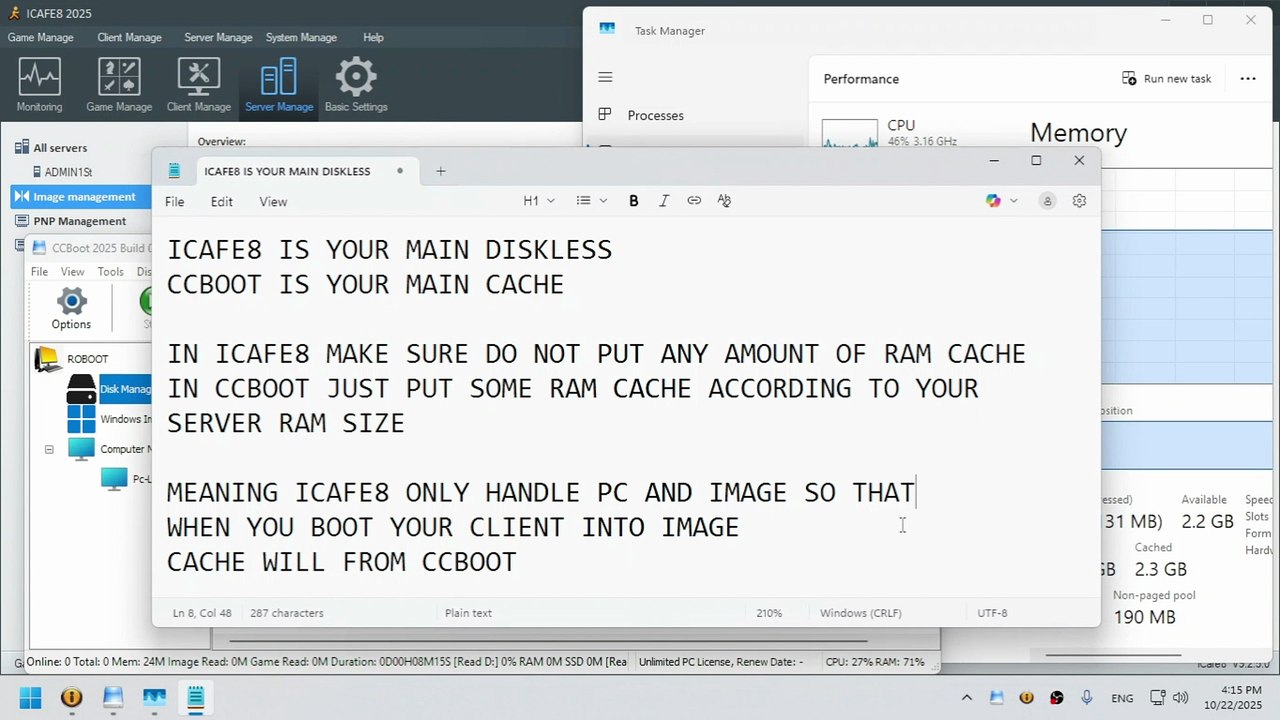Open Copilot icon in Notepad

coord(992,201)
